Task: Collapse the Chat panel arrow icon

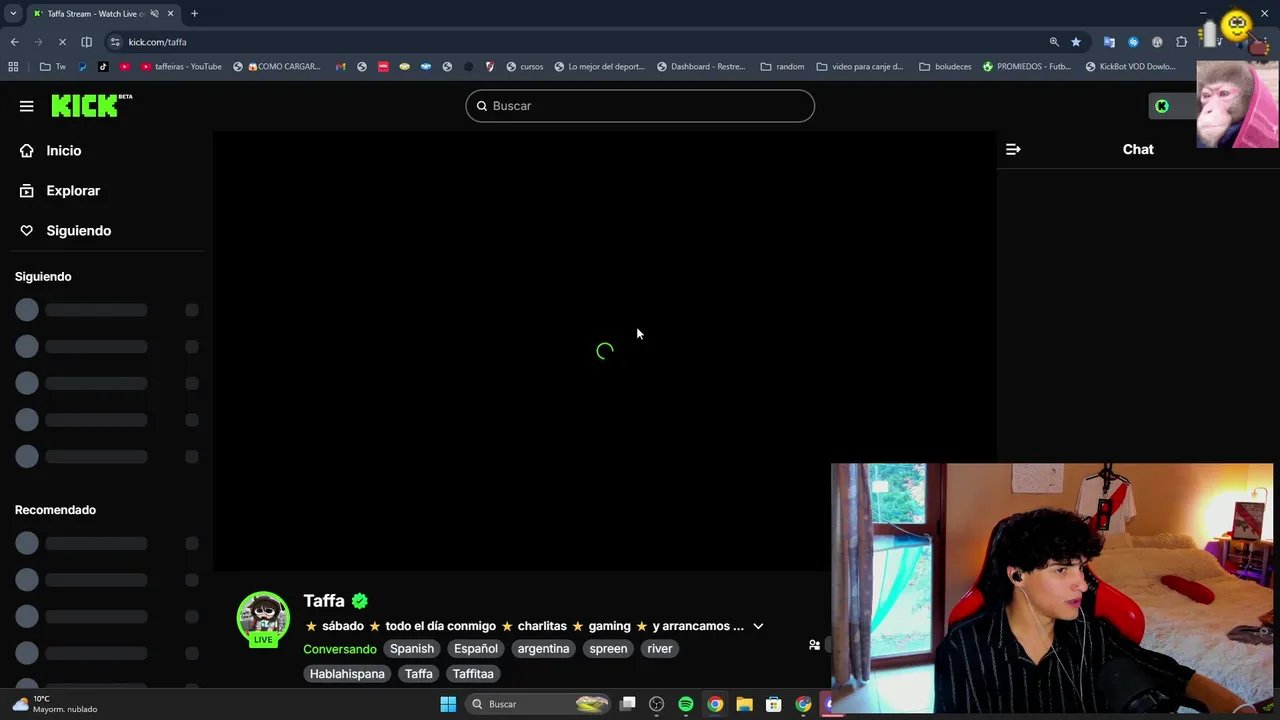Action: pyautogui.click(x=1013, y=149)
